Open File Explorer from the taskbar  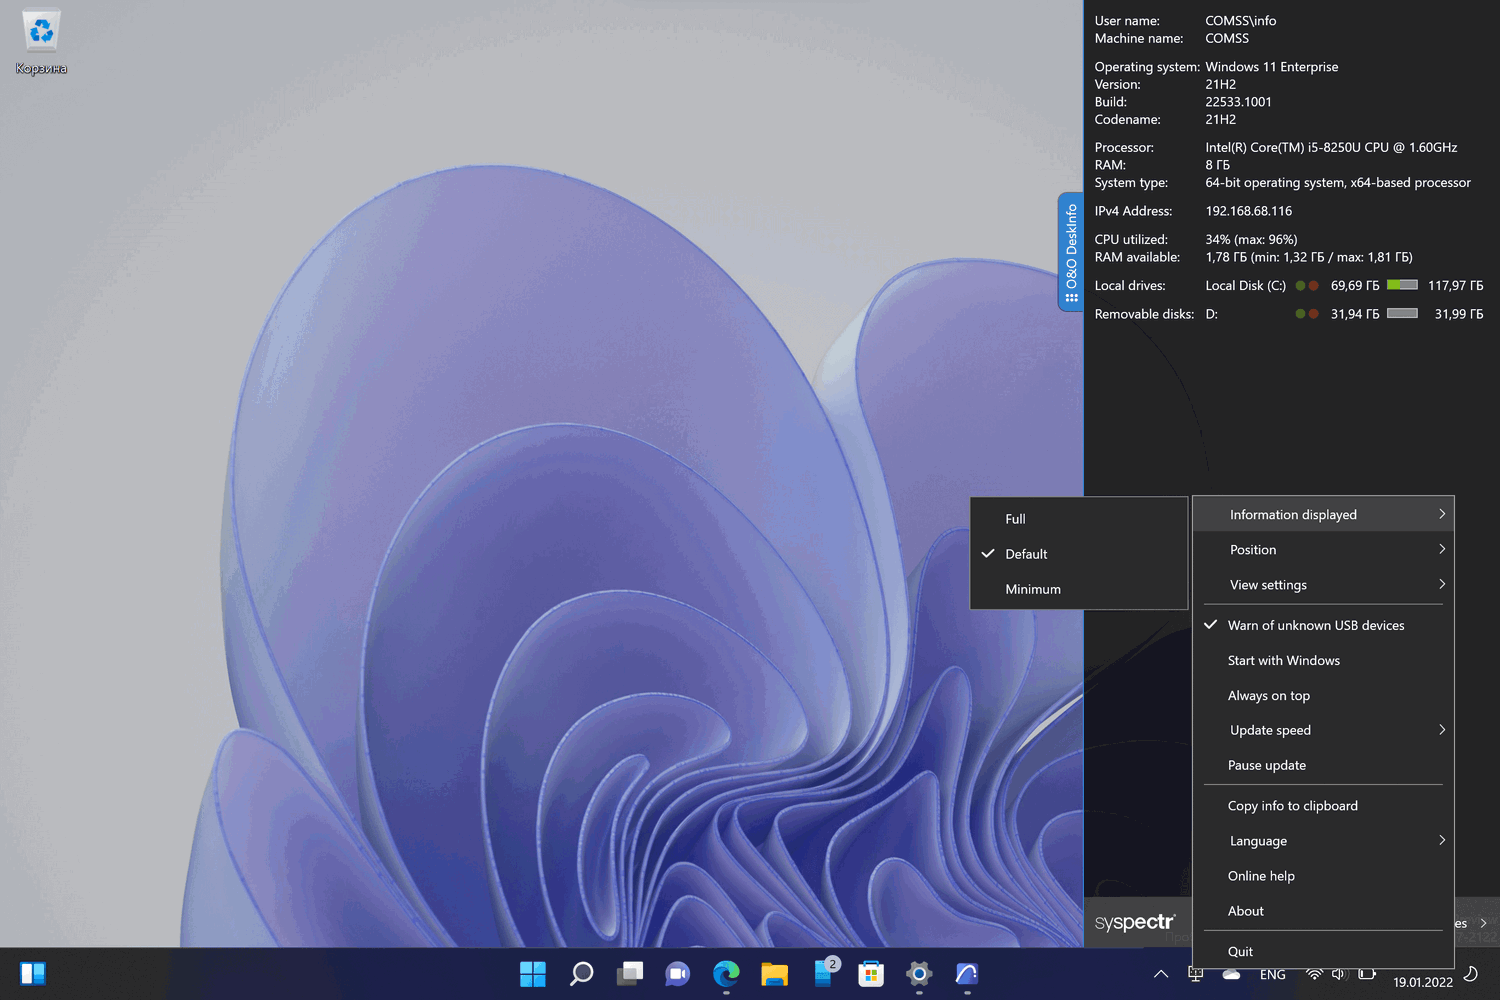[774, 973]
